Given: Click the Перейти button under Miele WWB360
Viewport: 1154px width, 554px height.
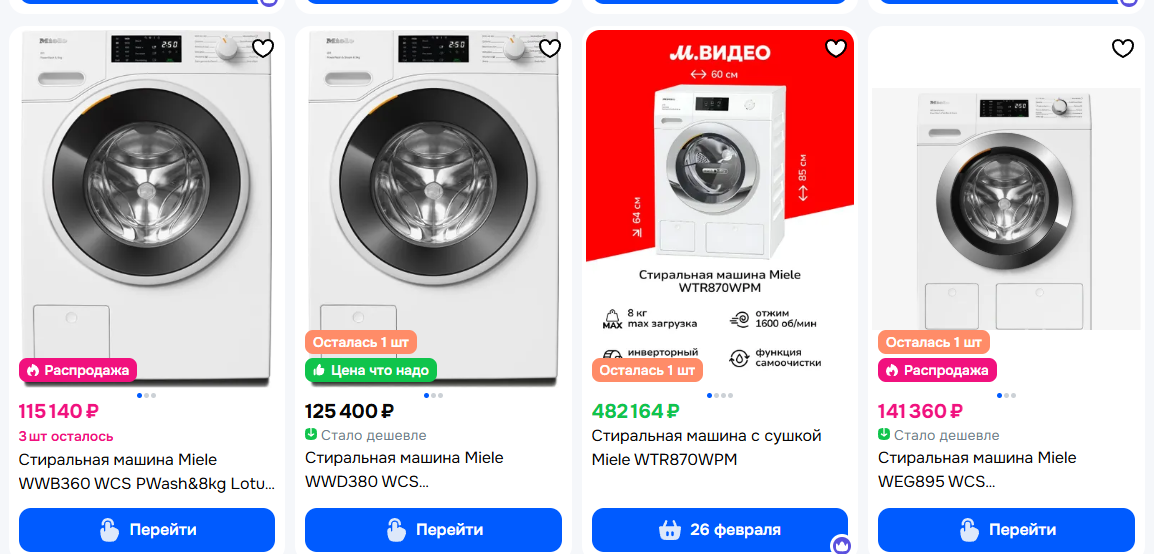Looking at the screenshot, I should pyautogui.click(x=147, y=530).
